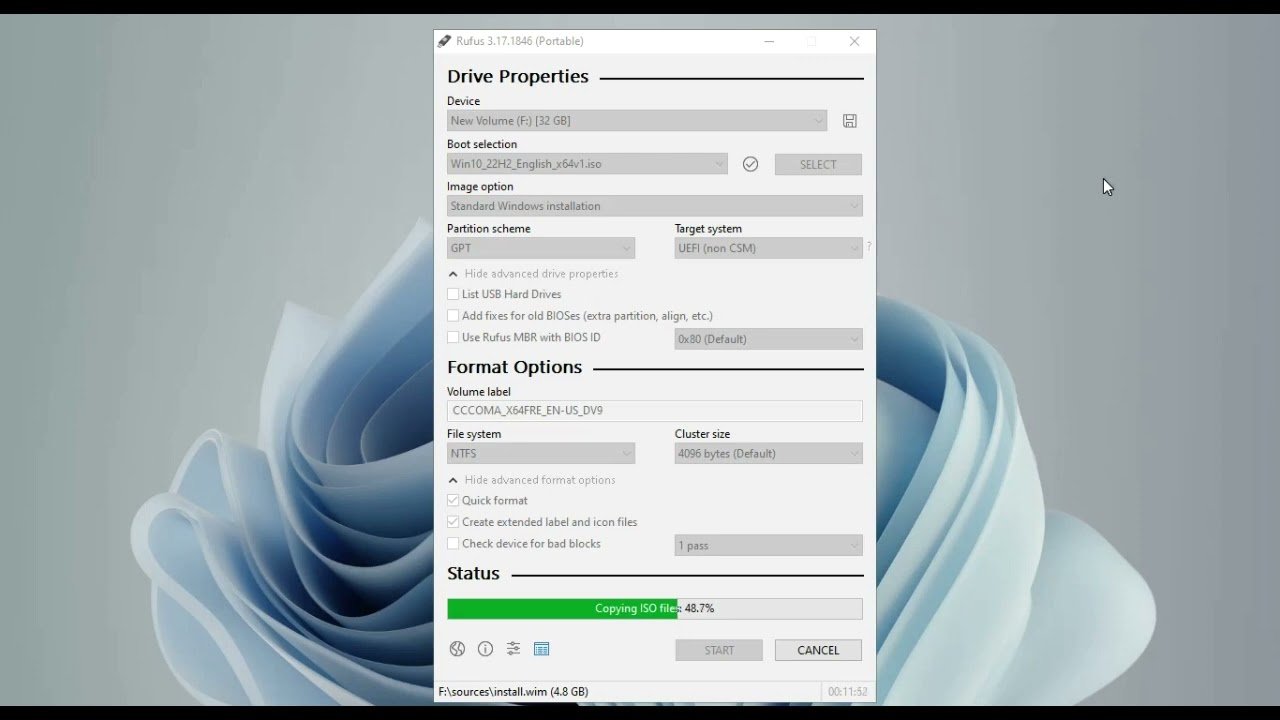Cancel the ISO copy operation
Image resolution: width=1280 pixels, height=720 pixels.
818,650
